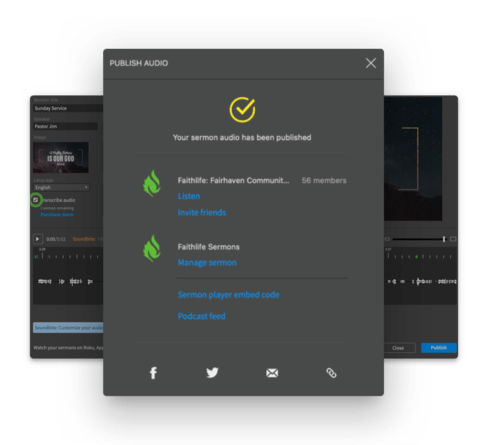
Task: Copy sermon link with chain icon
Action: click(331, 373)
